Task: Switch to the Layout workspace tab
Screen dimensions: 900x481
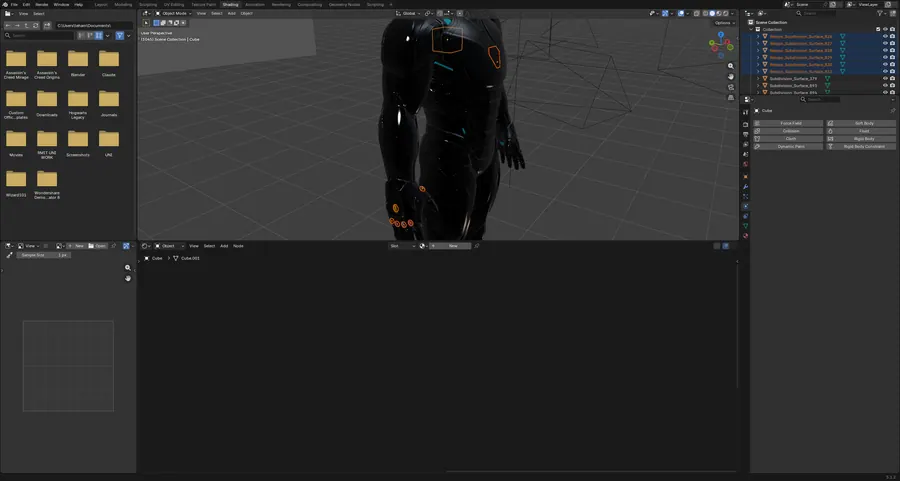Action: click(101, 5)
